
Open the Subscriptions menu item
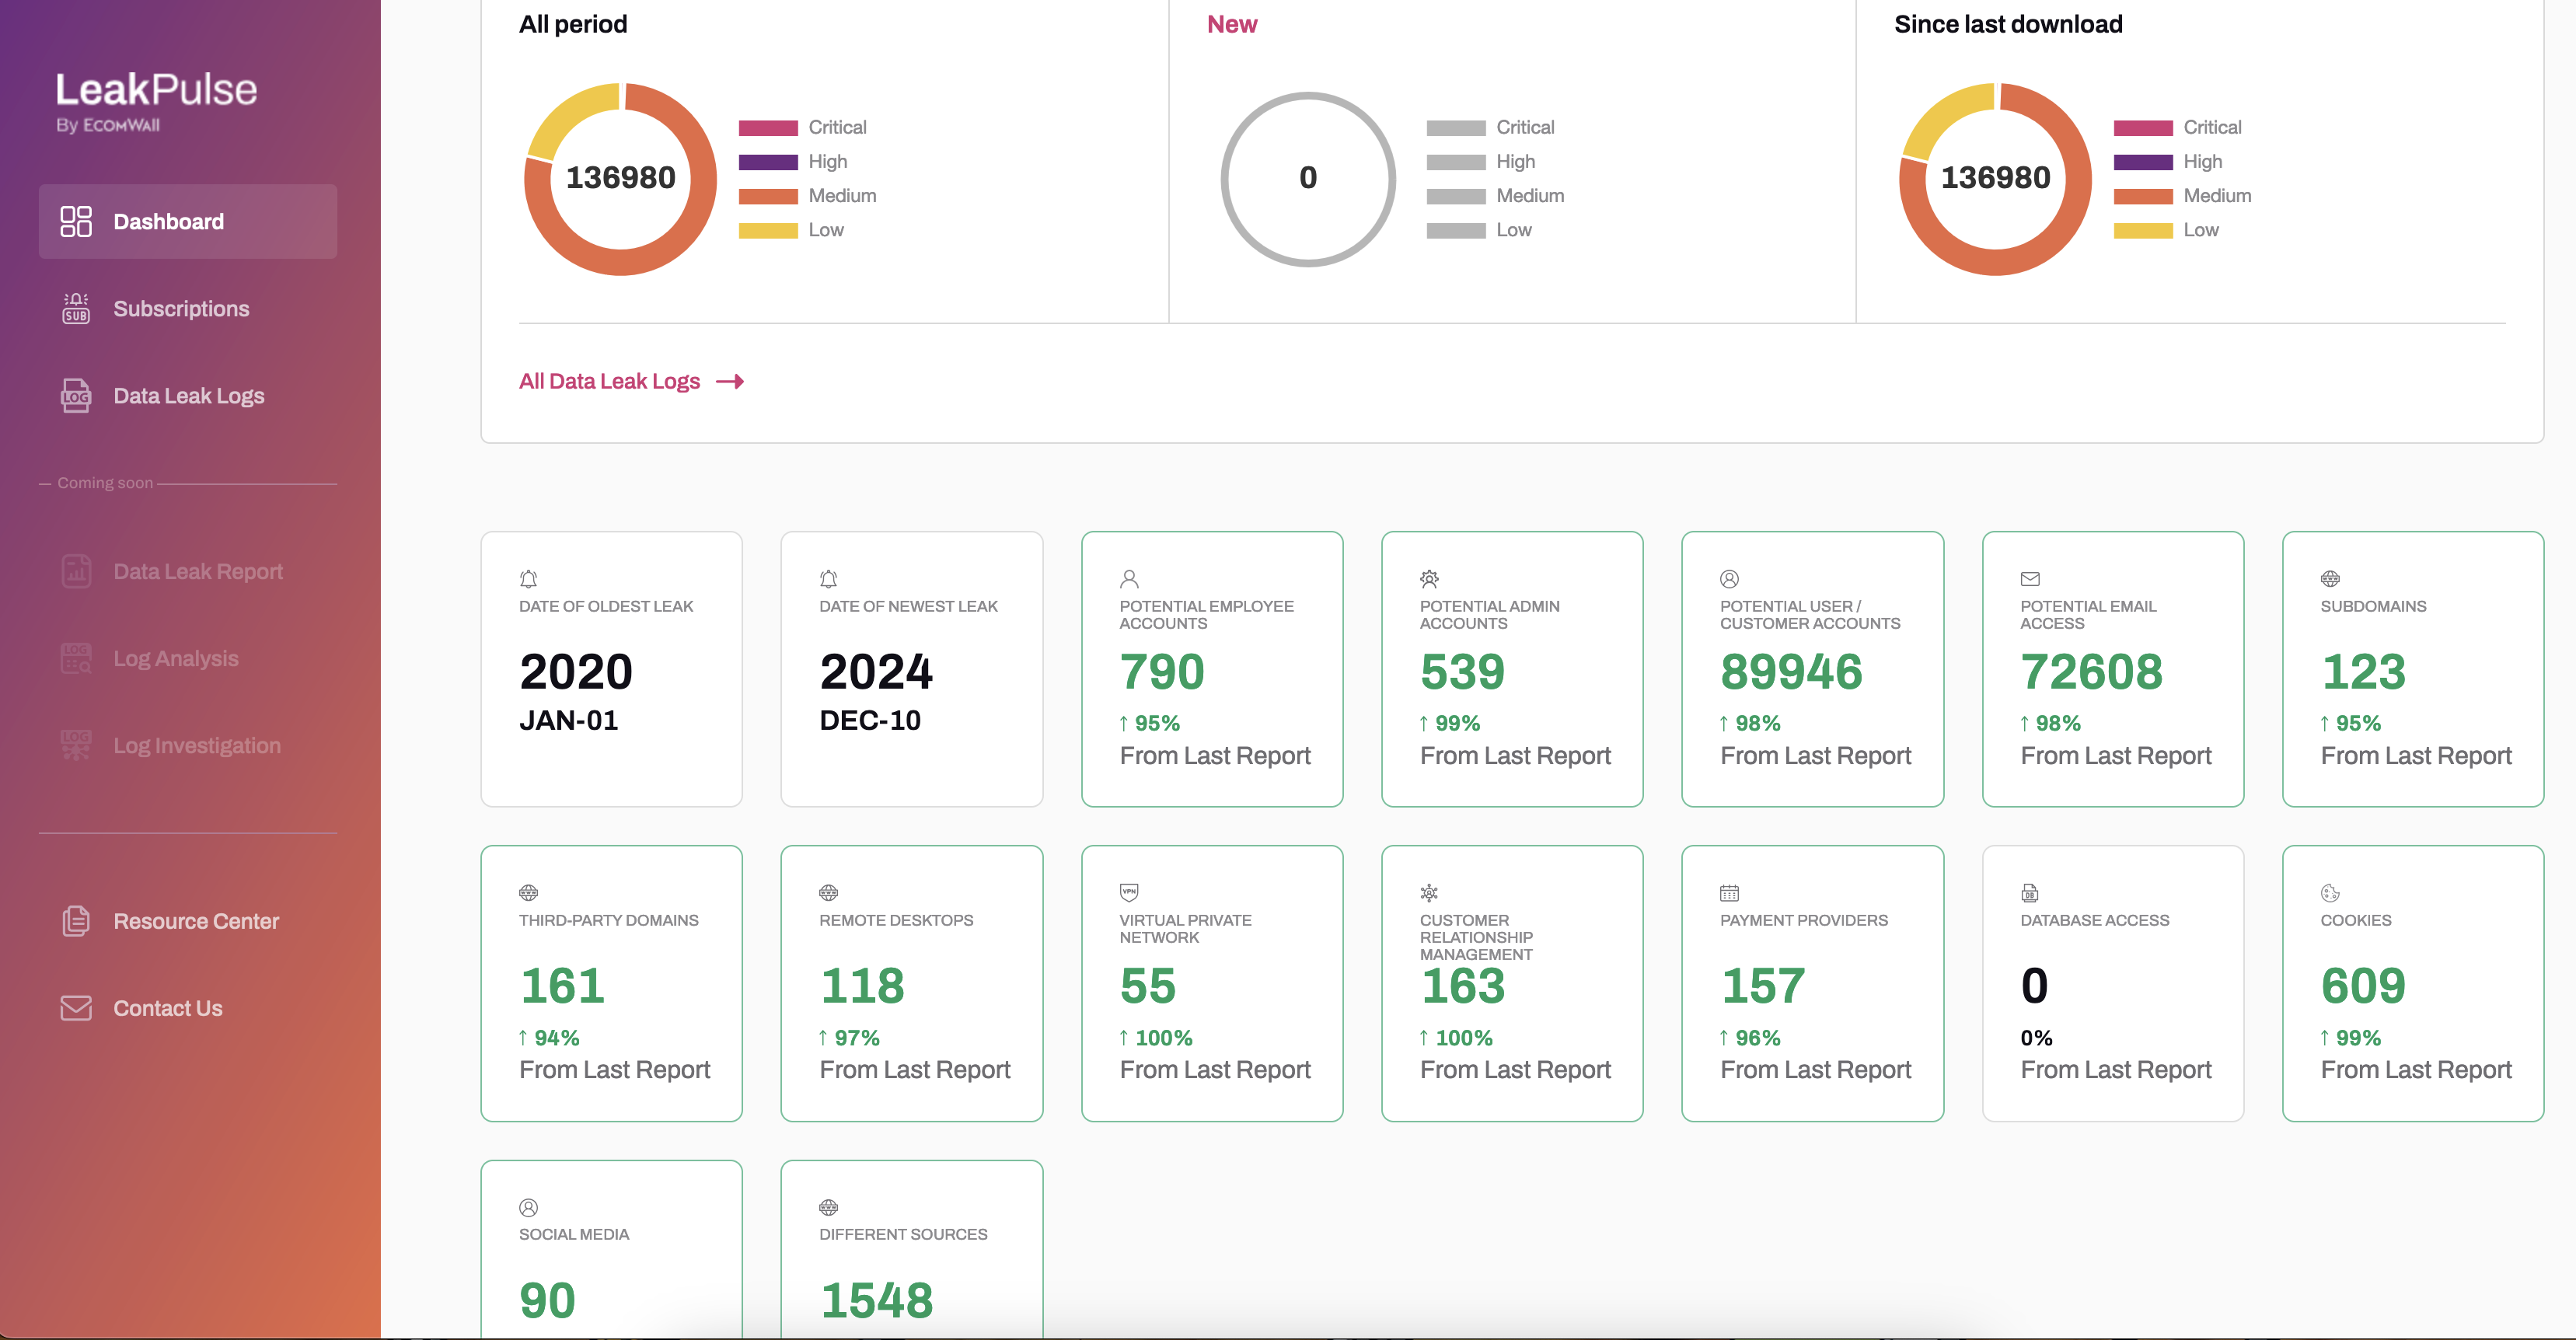pyautogui.click(x=181, y=308)
